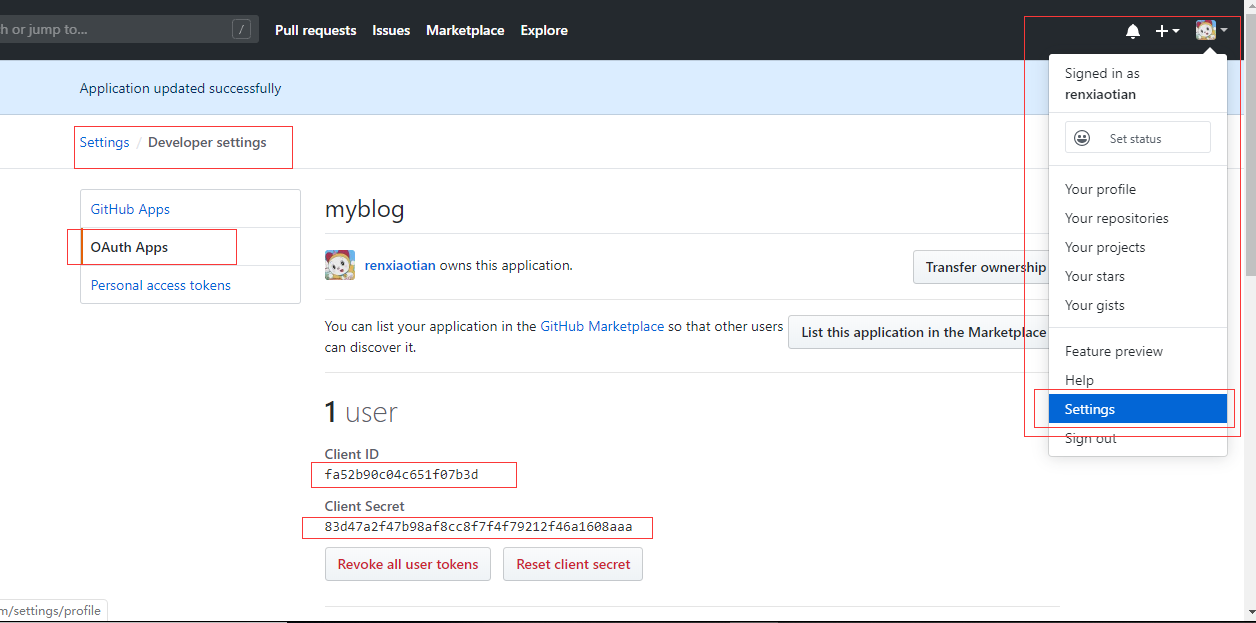The width and height of the screenshot is (1256, 623).
Task: Open Pull requests in top navigation
Action: (x=316, y=30)
